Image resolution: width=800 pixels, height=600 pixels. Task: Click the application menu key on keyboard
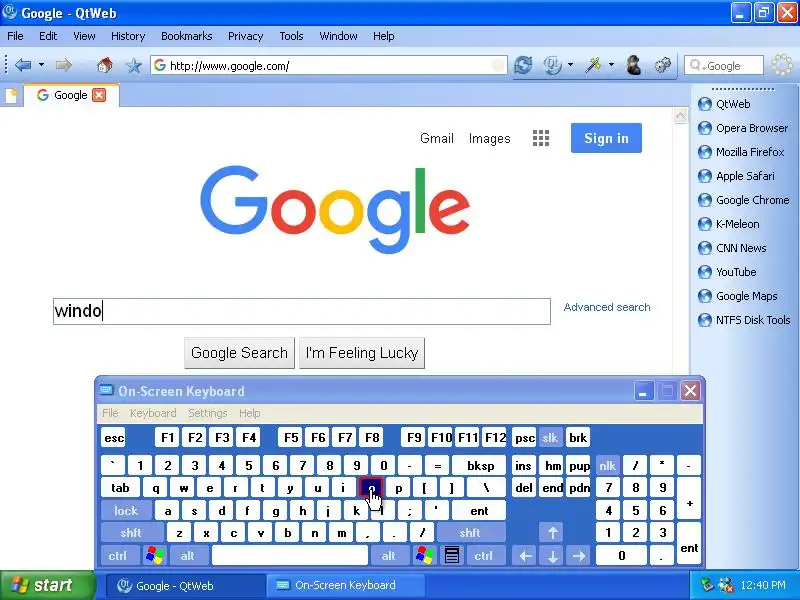coord(452,555)
